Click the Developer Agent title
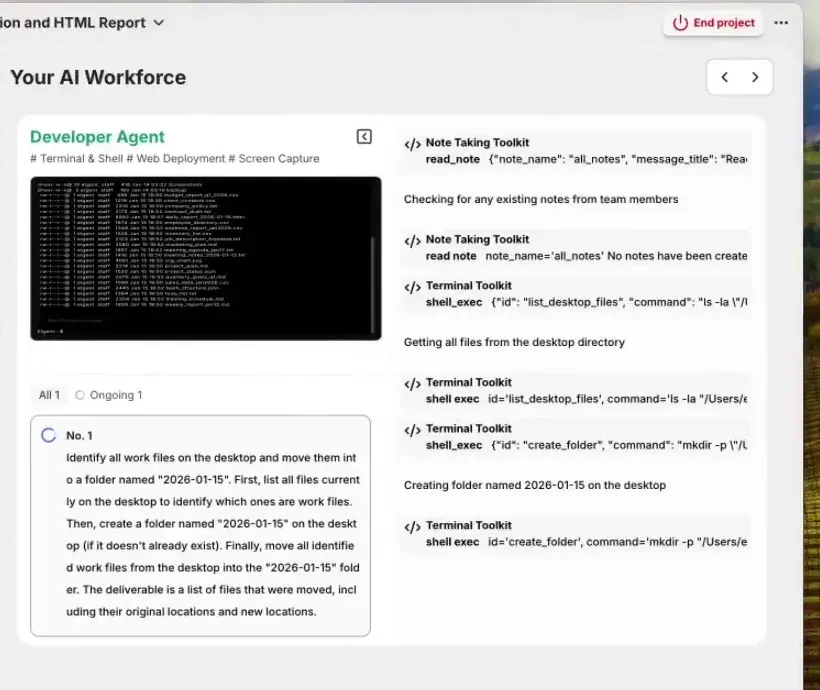 [97, 137]
